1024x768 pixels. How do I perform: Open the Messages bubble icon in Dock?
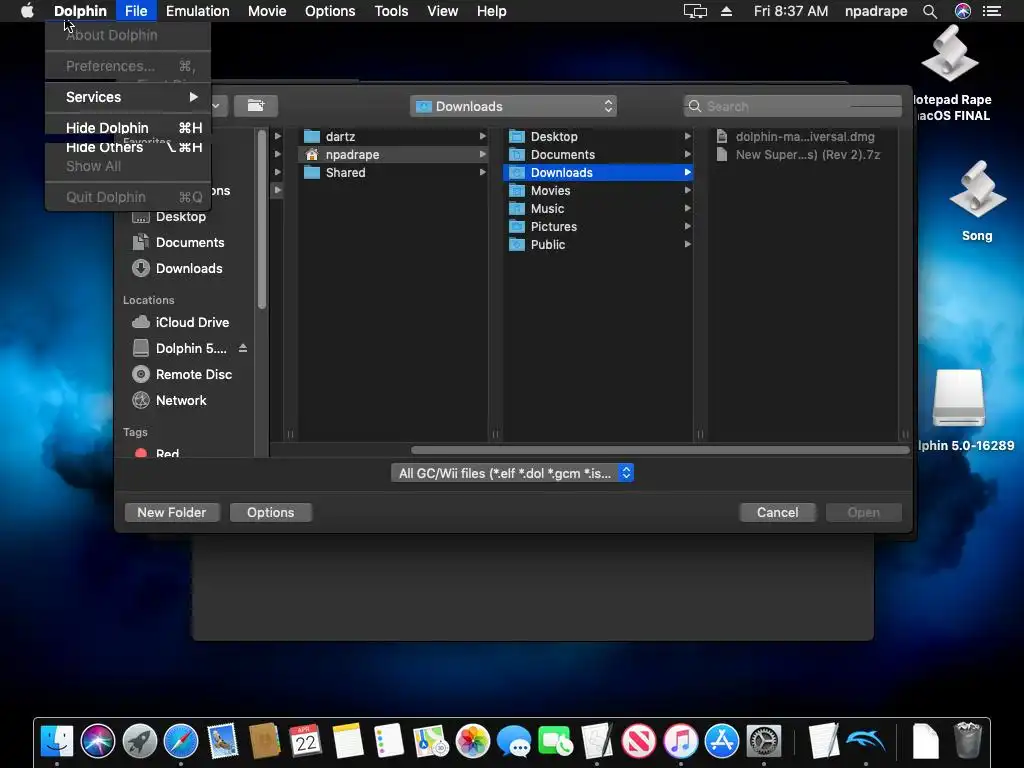(514, 741)
